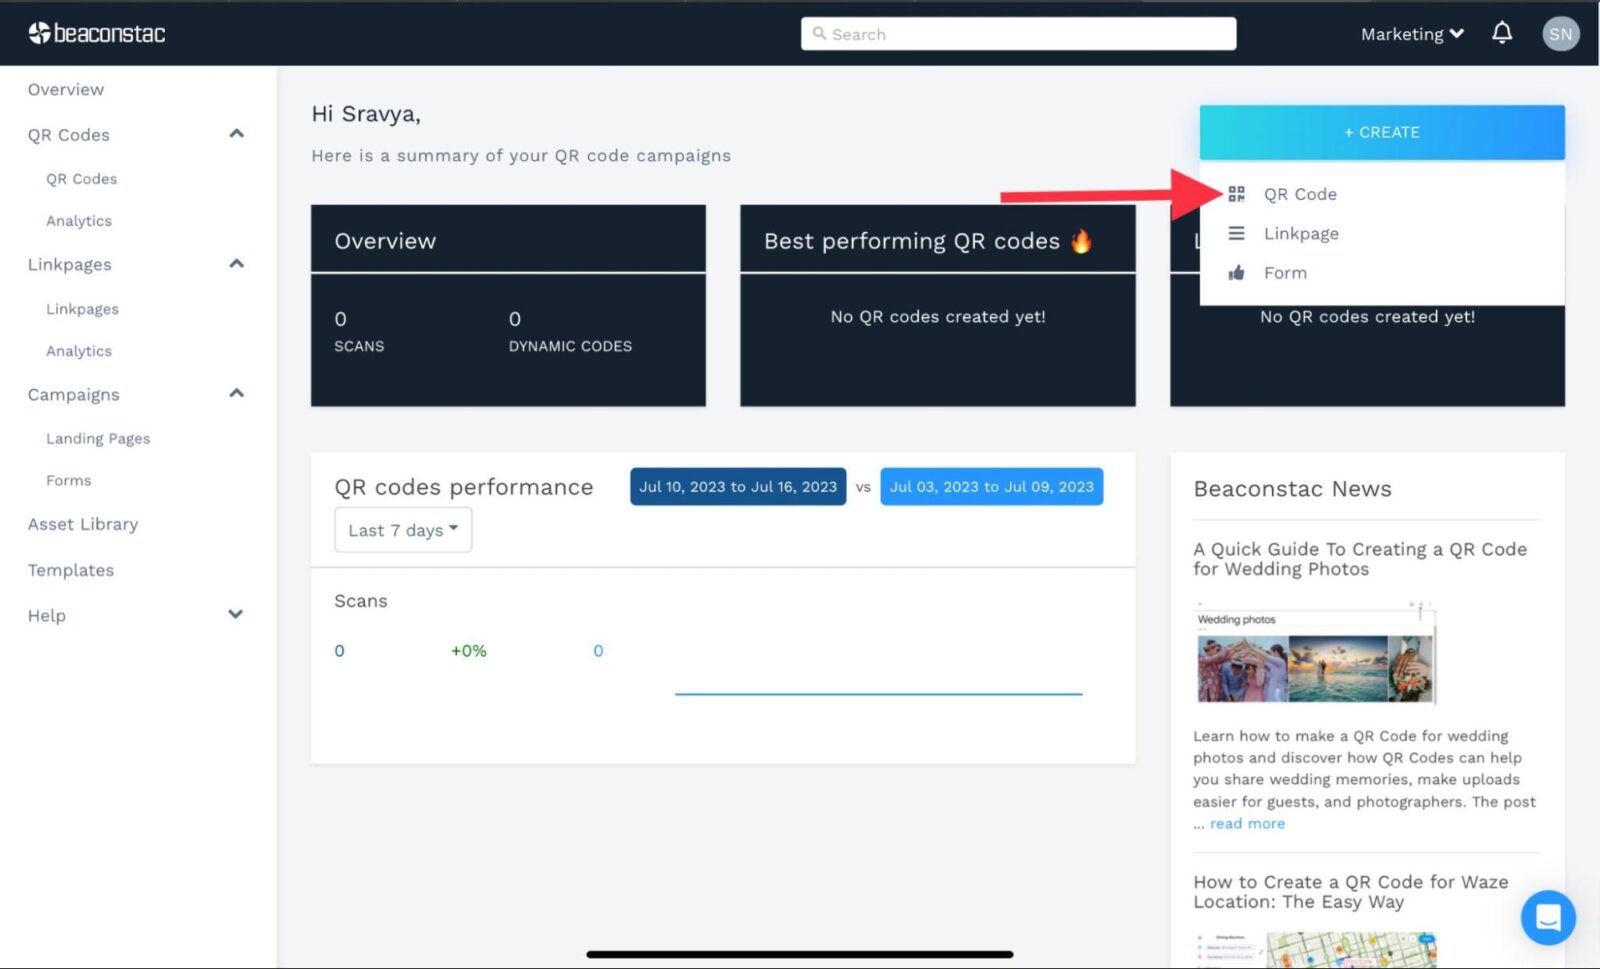
Task: Open the Last 7 days dropdown
Action: (x=403, y=530)
